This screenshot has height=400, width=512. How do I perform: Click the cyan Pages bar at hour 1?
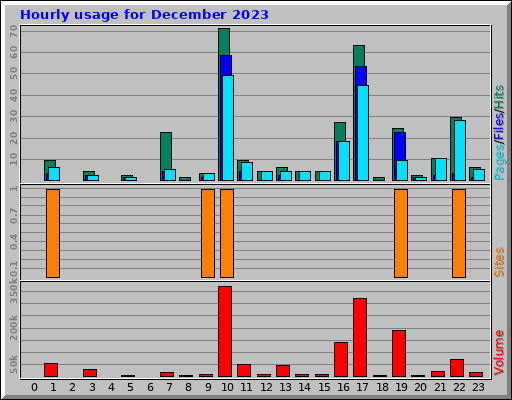[x=54, y=174]
